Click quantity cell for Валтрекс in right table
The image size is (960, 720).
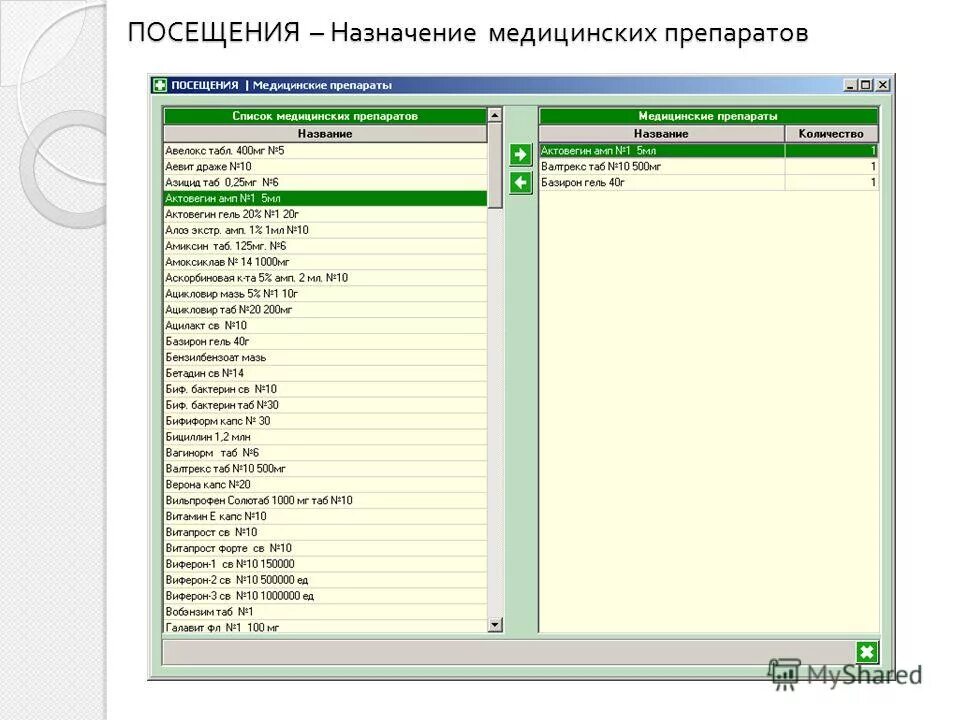(831, 167)
